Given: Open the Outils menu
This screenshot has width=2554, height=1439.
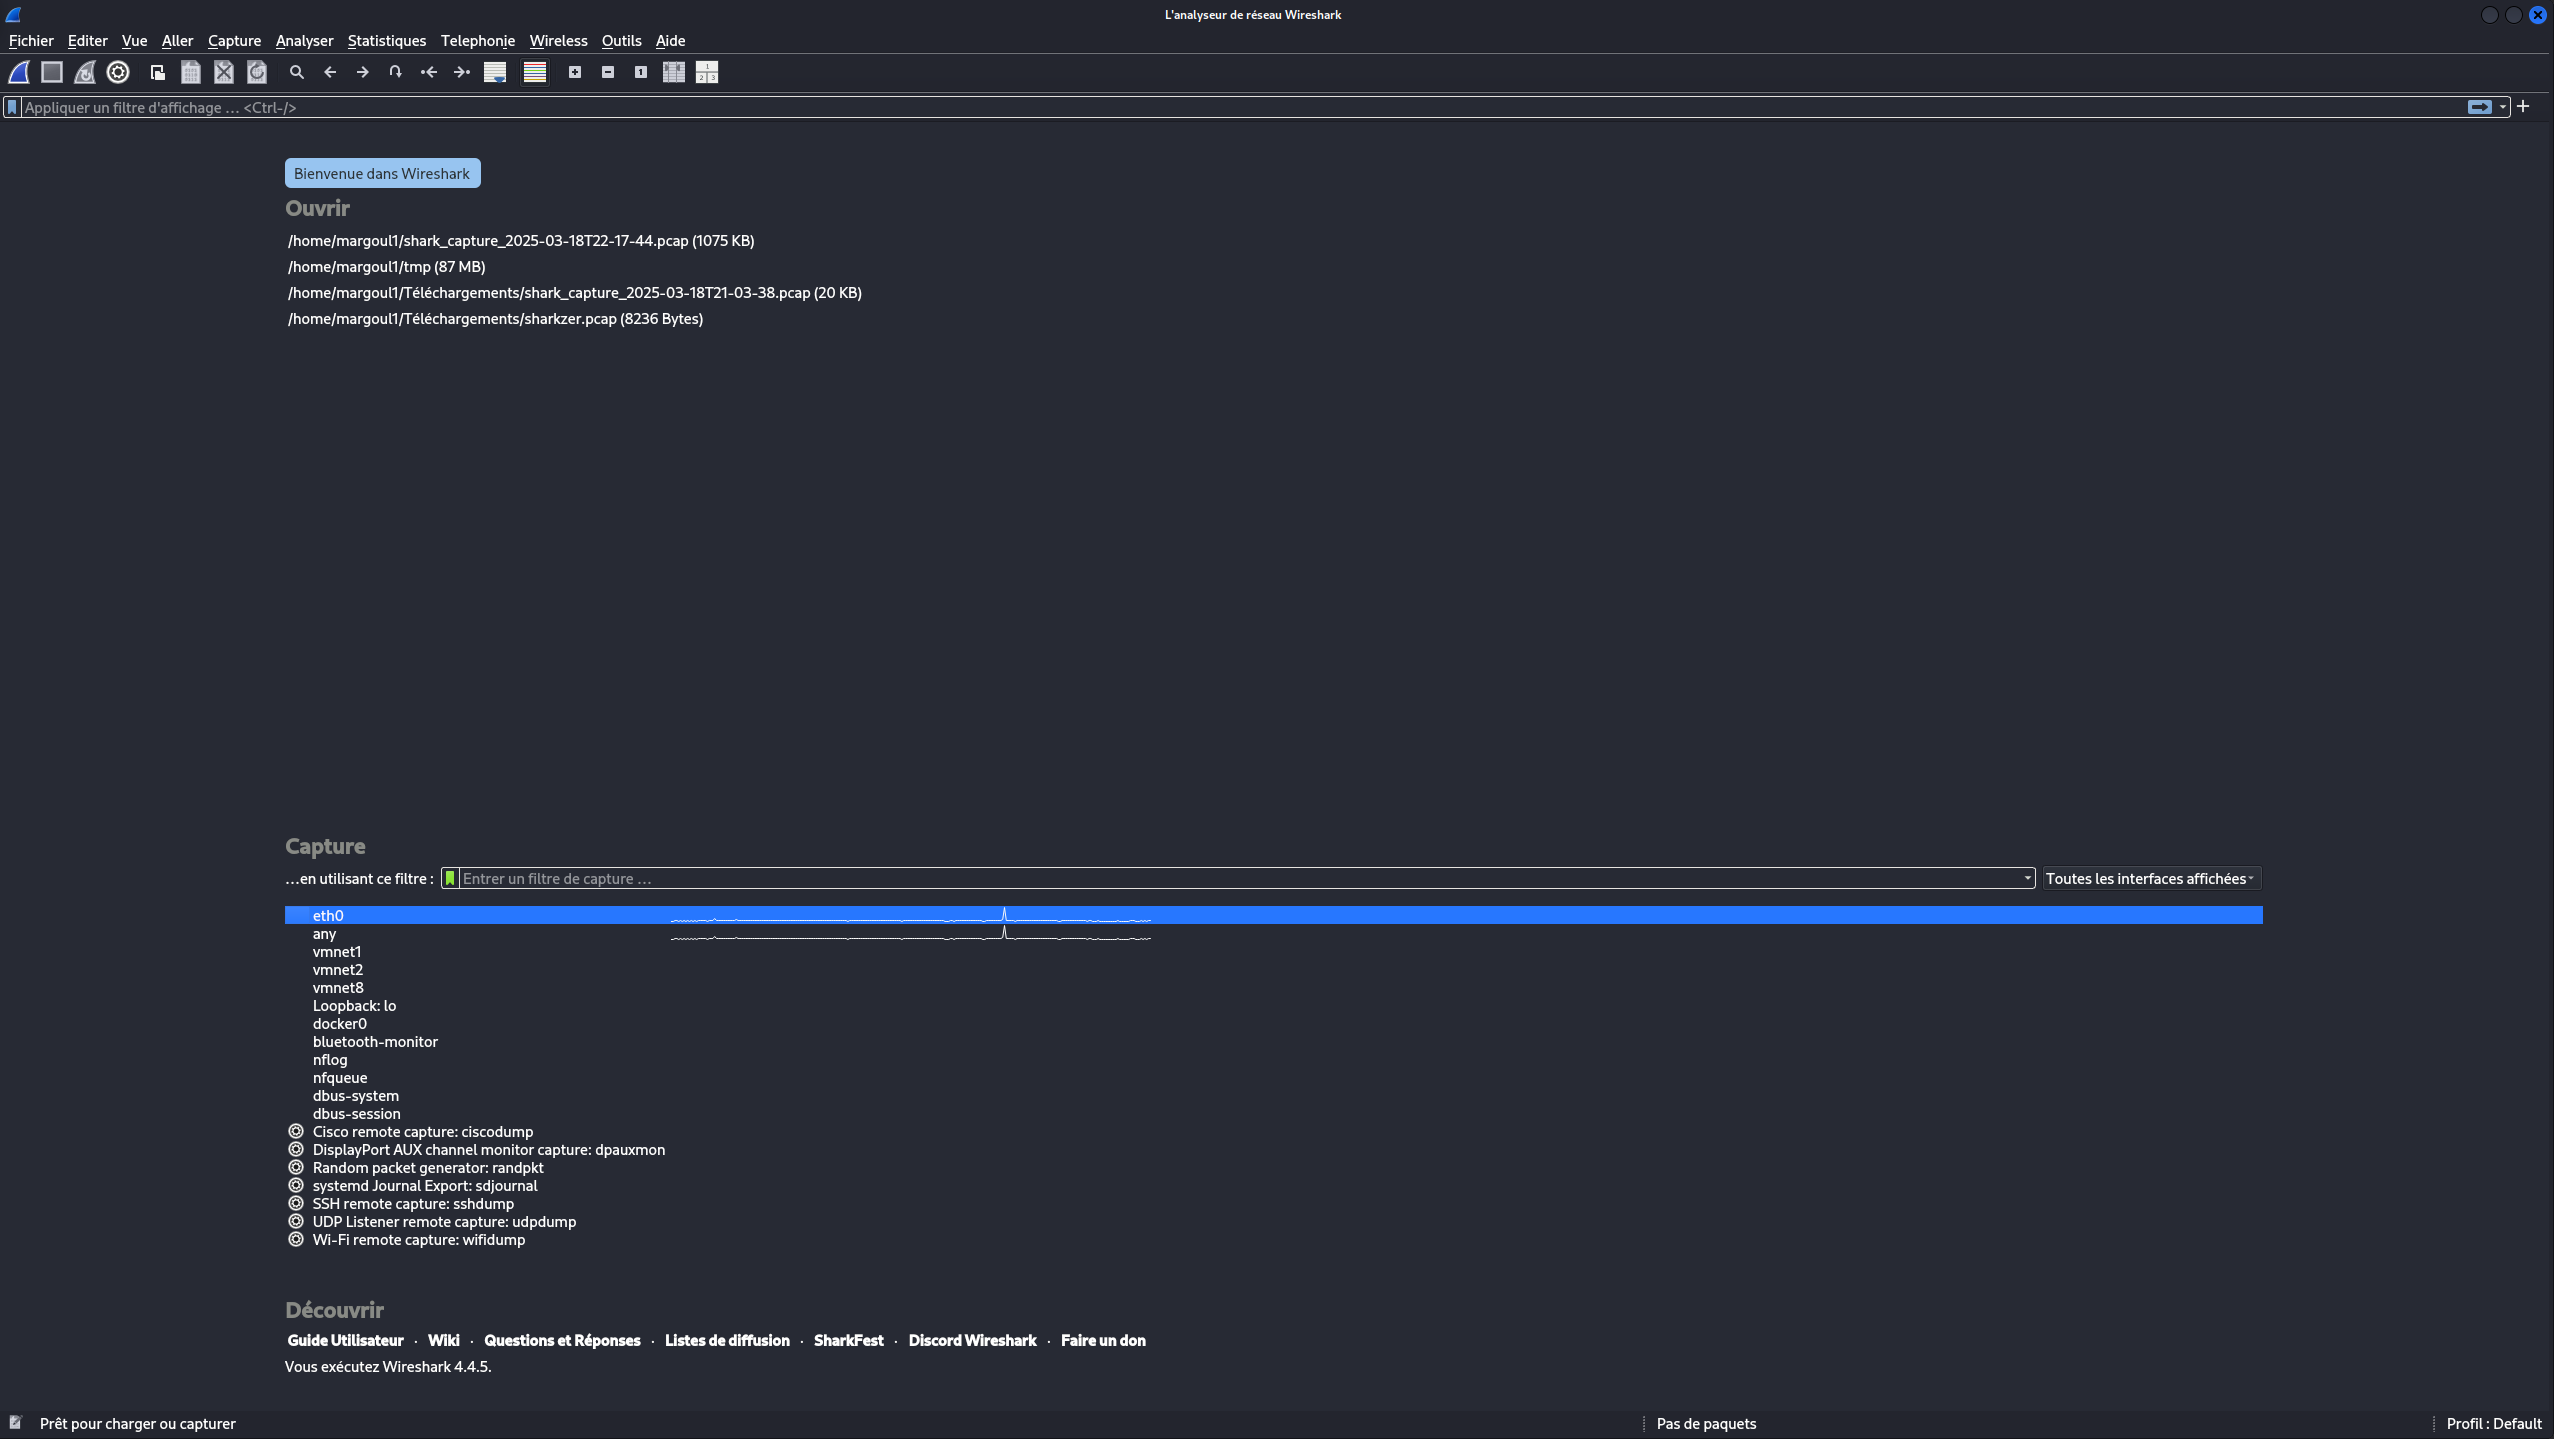Looking at the screenshot, I should [x=621, y=41].
